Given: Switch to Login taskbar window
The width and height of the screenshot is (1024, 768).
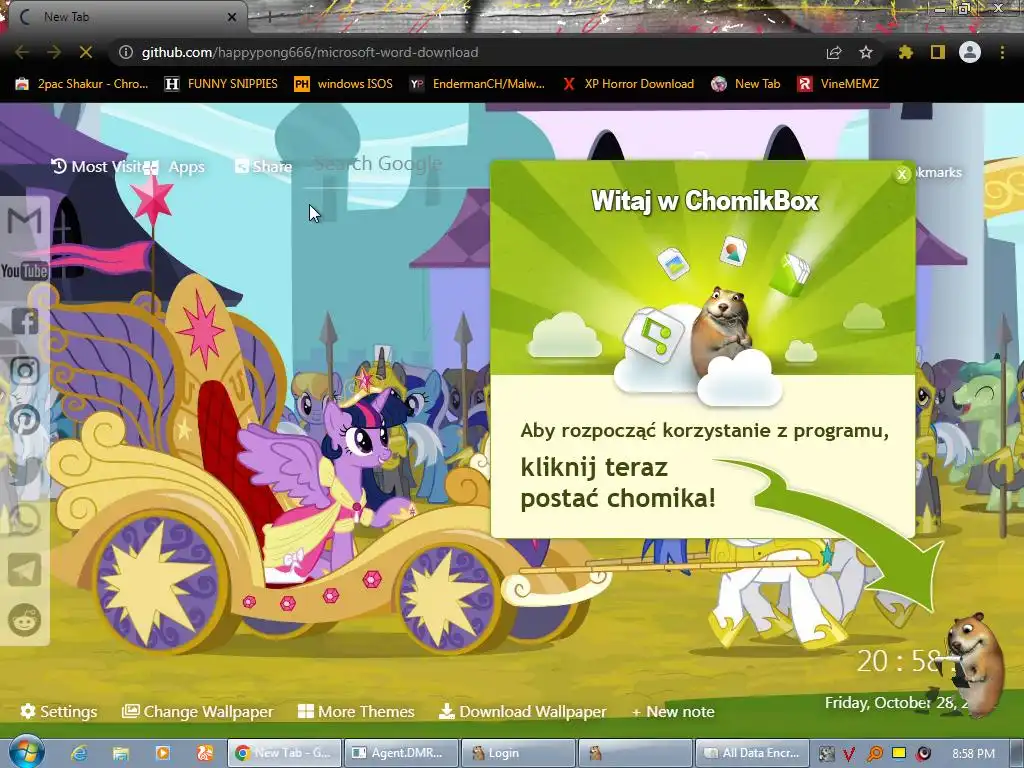Looking at the screenshot, I should click(x=518, y=753).
